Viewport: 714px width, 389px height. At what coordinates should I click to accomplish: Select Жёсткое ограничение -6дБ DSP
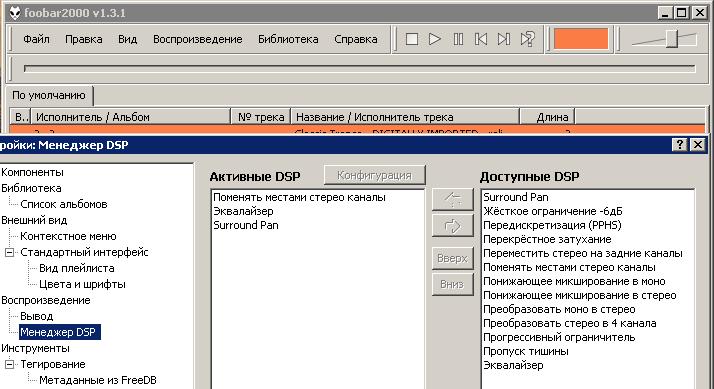coord(552,211)
